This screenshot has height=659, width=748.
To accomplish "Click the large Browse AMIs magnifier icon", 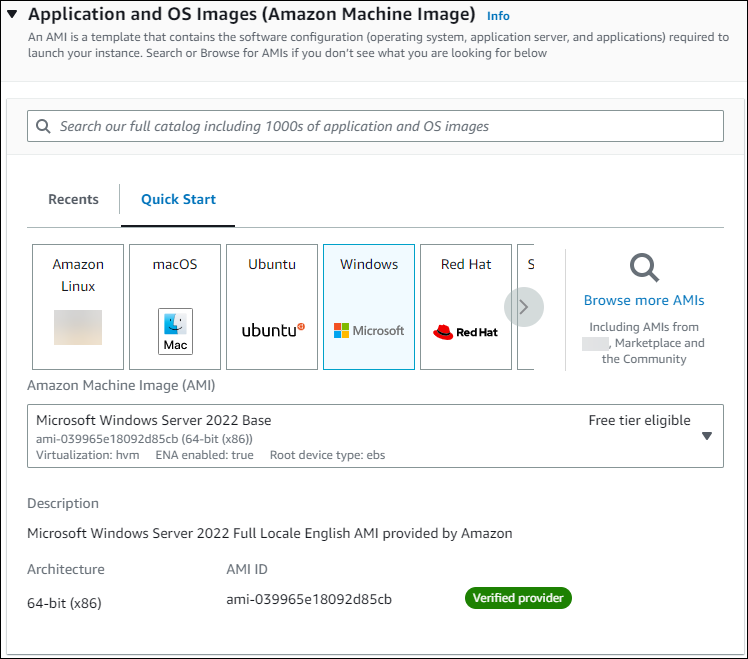I will (x=643, y=267).
